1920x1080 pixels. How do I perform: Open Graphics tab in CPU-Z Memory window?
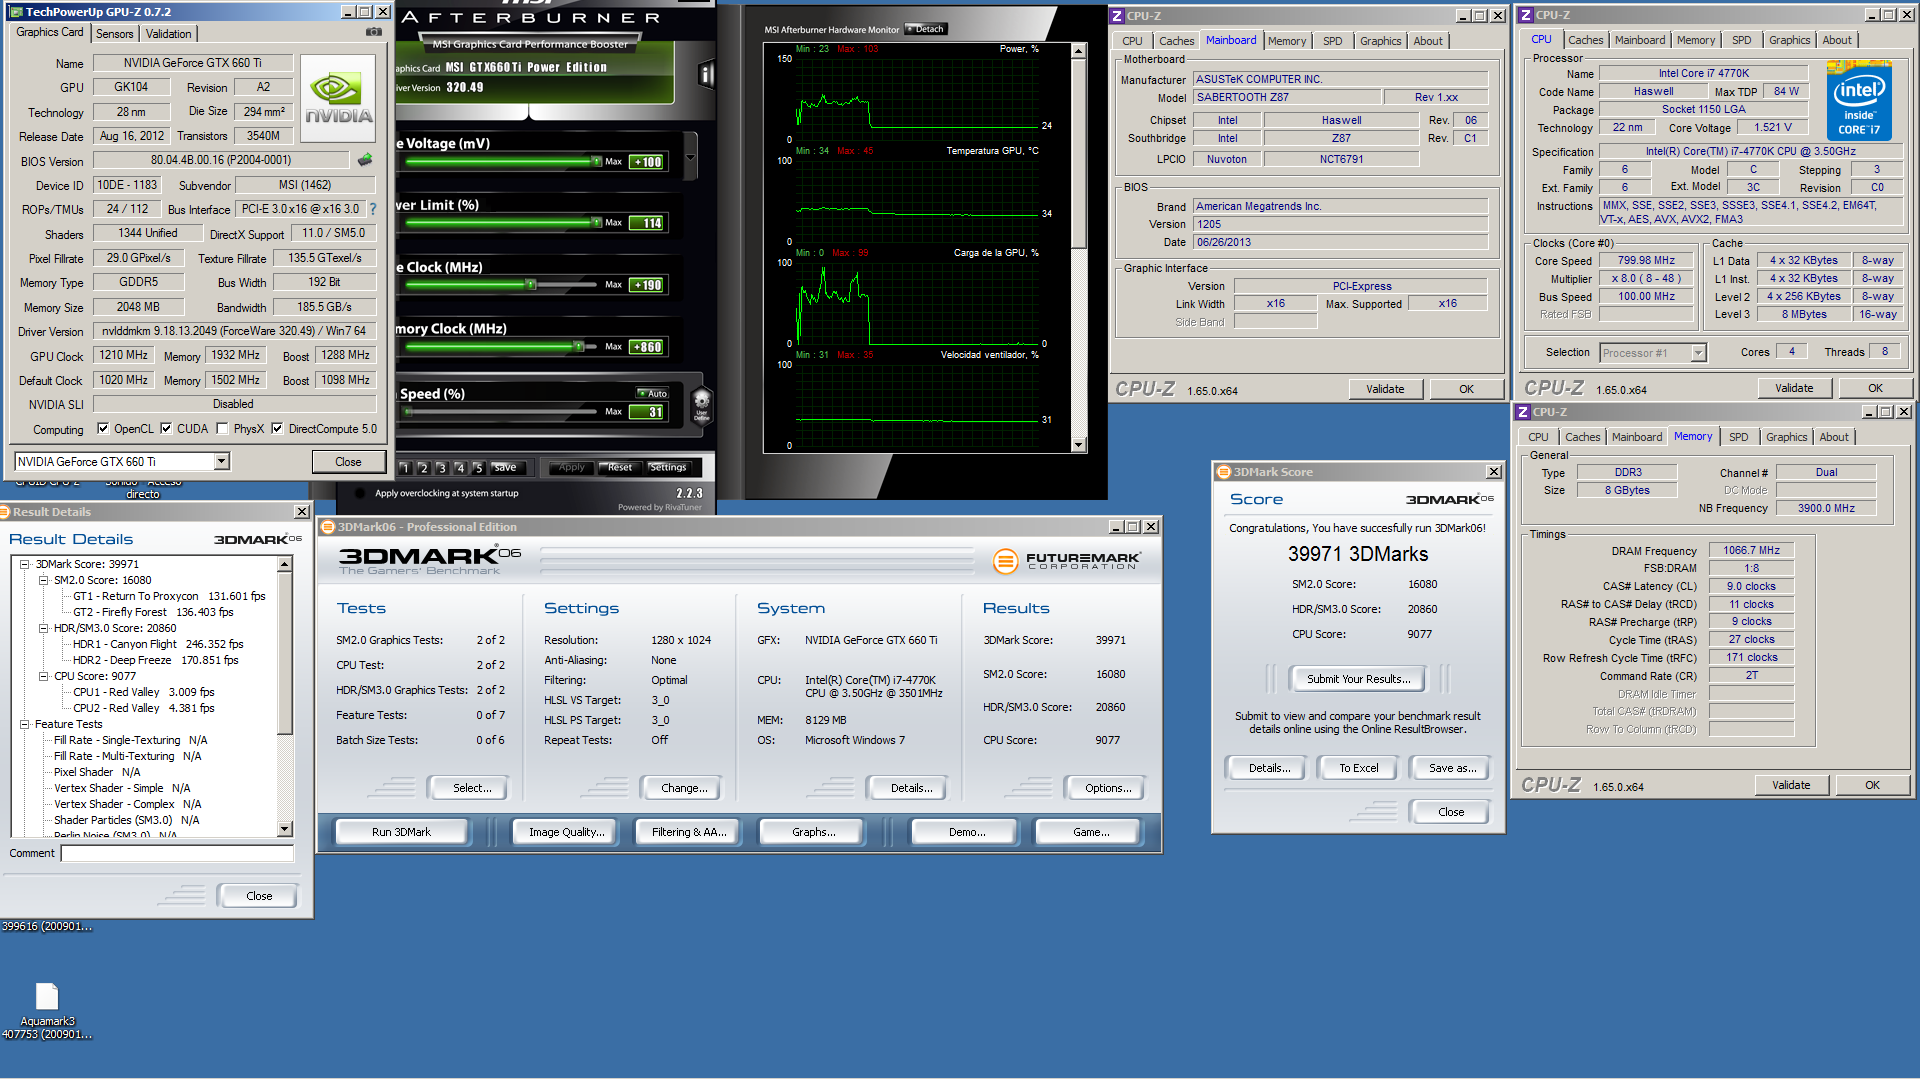[x=1786, y=437]
